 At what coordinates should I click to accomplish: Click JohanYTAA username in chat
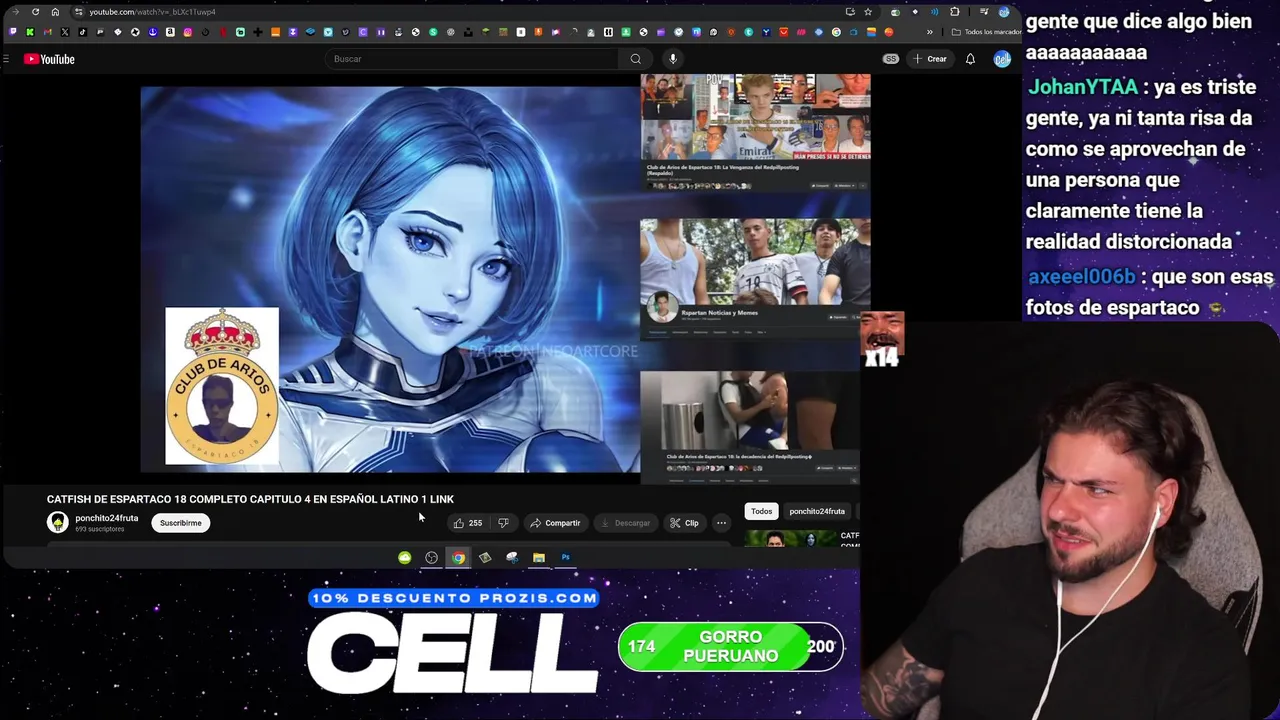tap(1085, 87)
